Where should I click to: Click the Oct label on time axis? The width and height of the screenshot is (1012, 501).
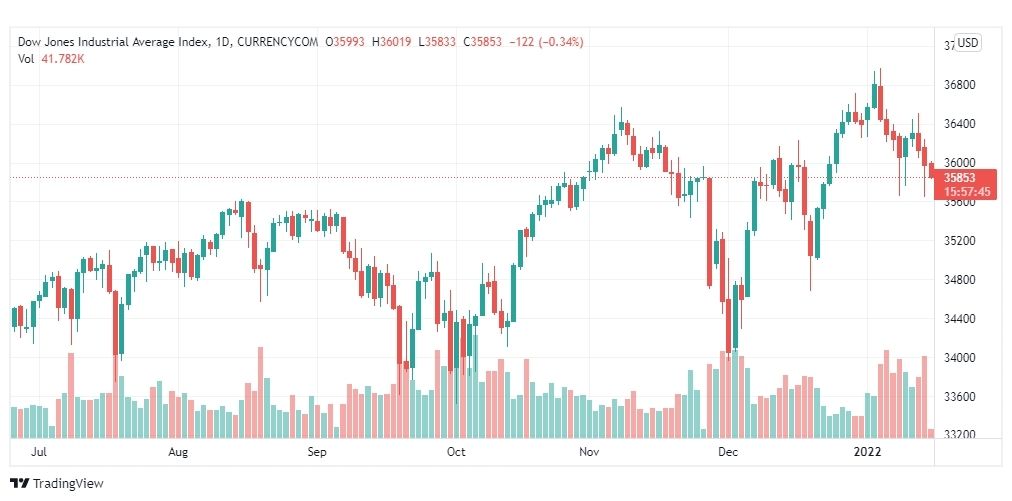coord(456,452)
